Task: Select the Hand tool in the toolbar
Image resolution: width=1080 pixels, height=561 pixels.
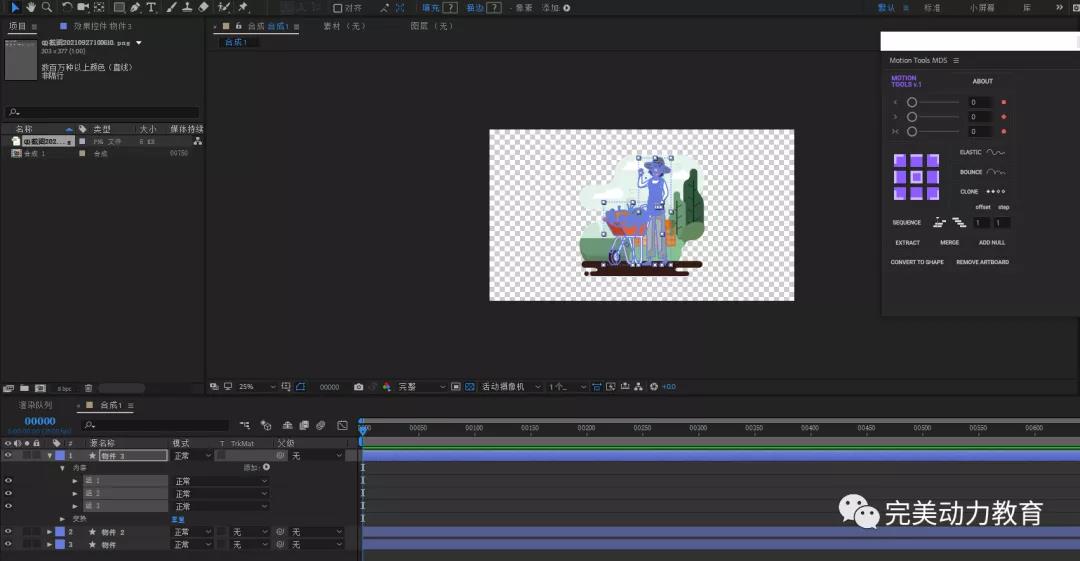Action: pyautogui.click(x=31, y=7)
